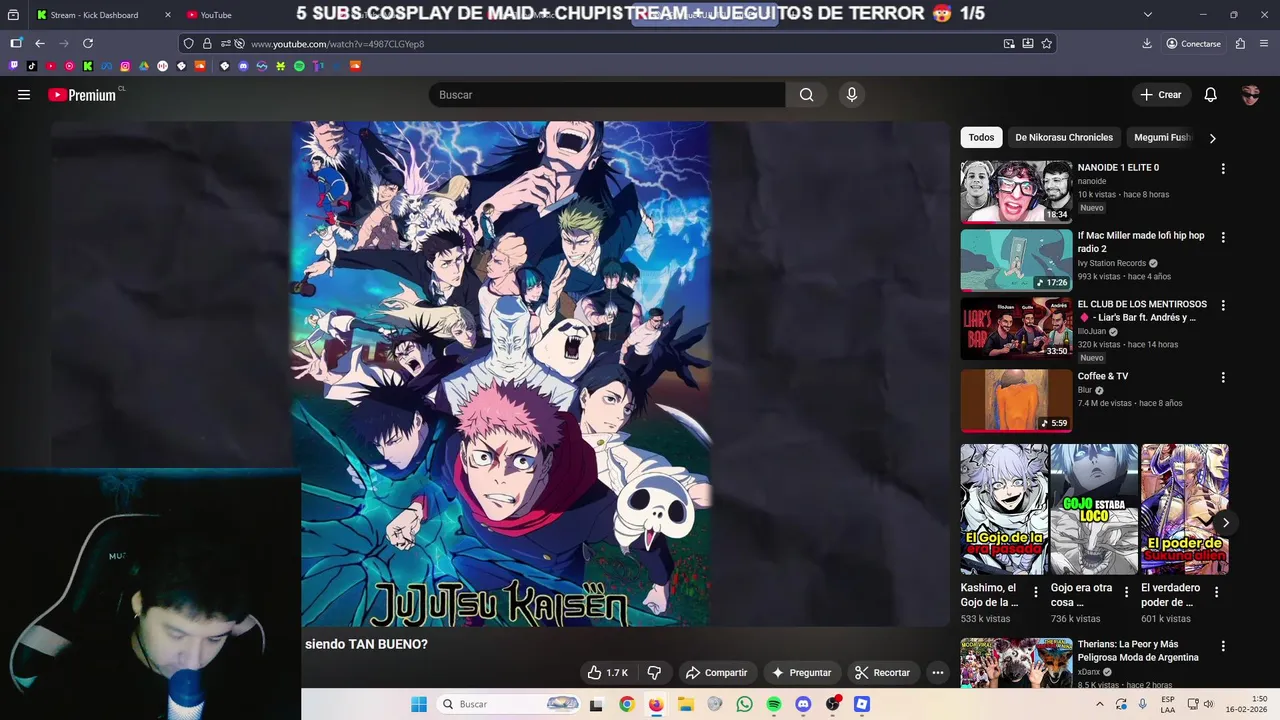The image size is (1280, 720).
Task: Start voice search with the microphone icon
Action: [x=851, y=95]
